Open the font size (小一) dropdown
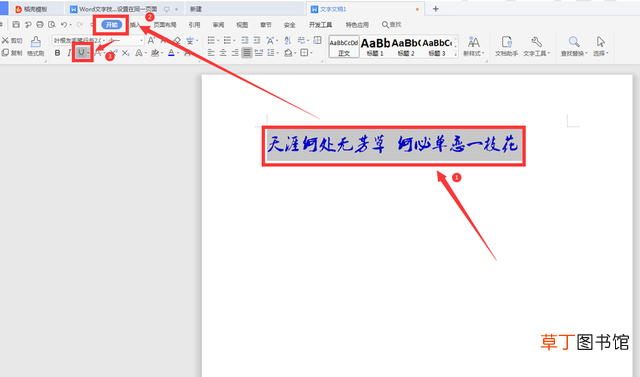This screenshot has width=640, height=377. pyautogui.click(x=125, y=40)
